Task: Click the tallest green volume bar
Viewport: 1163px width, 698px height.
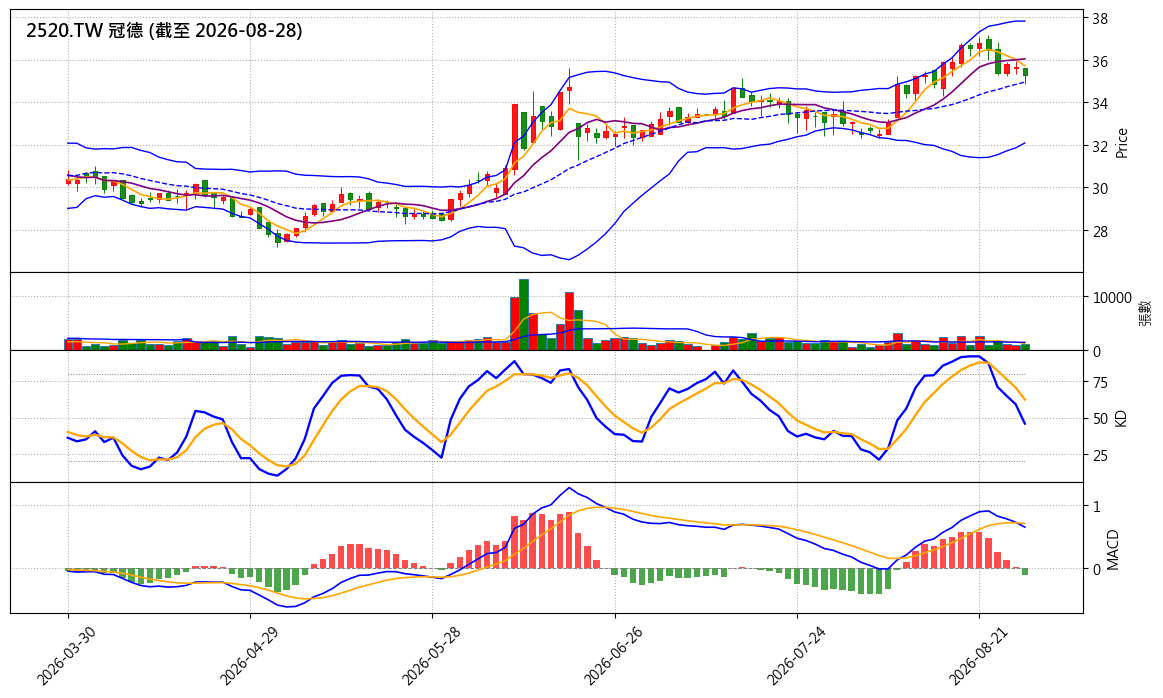Action: (524, 315)
